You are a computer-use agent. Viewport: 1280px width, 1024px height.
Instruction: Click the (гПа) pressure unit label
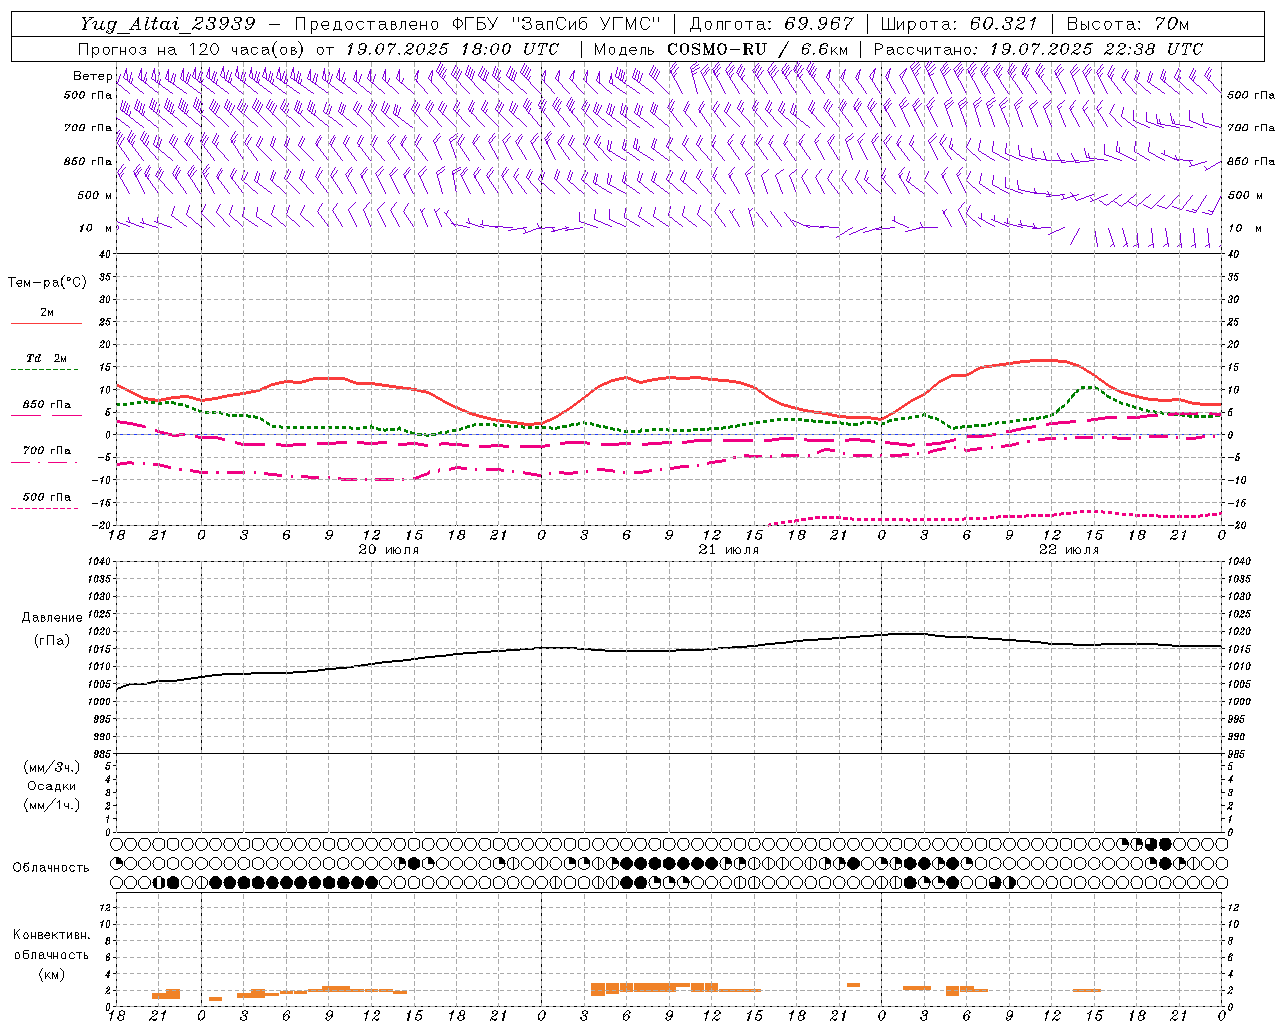pyautogui.click(x=51, y=640)
